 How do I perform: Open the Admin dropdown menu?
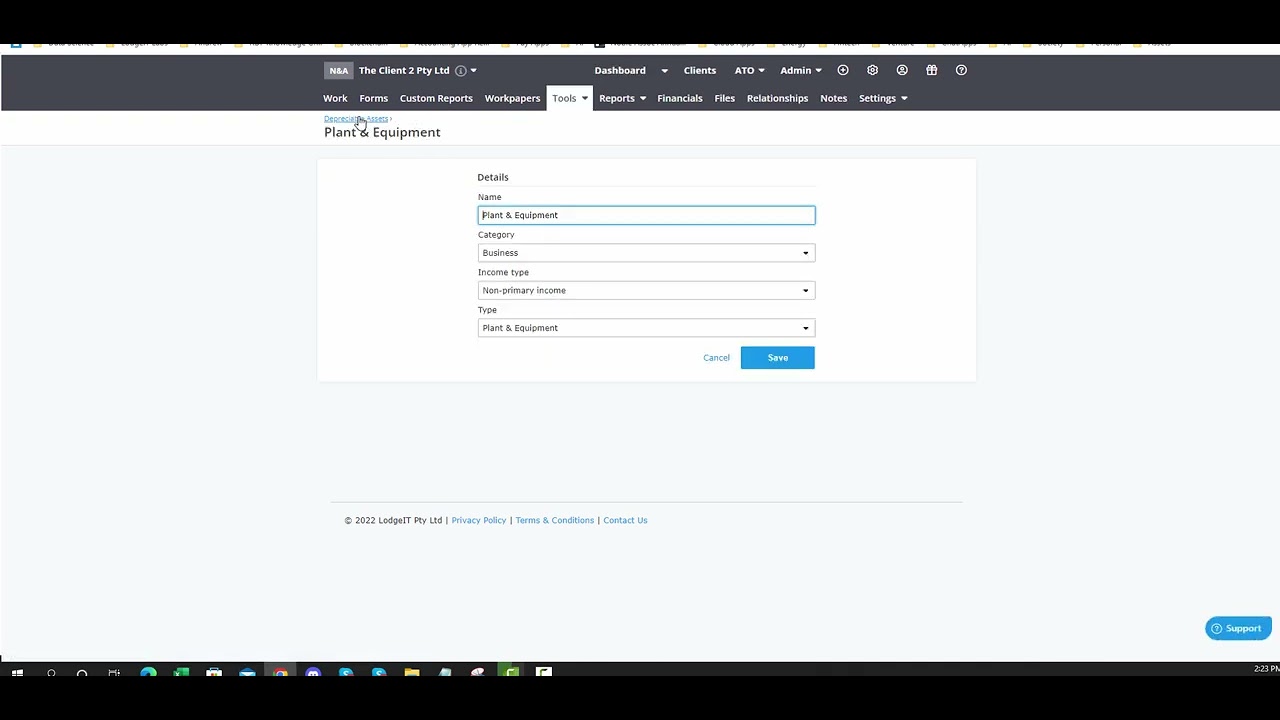pos(801,70)
